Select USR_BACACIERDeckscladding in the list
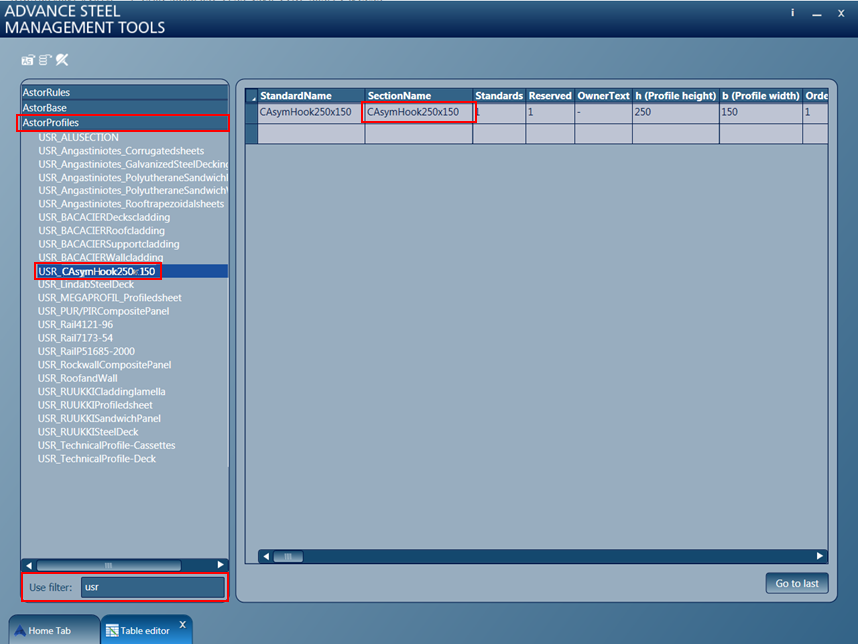The image size is (859, 644). pos(104,217)
